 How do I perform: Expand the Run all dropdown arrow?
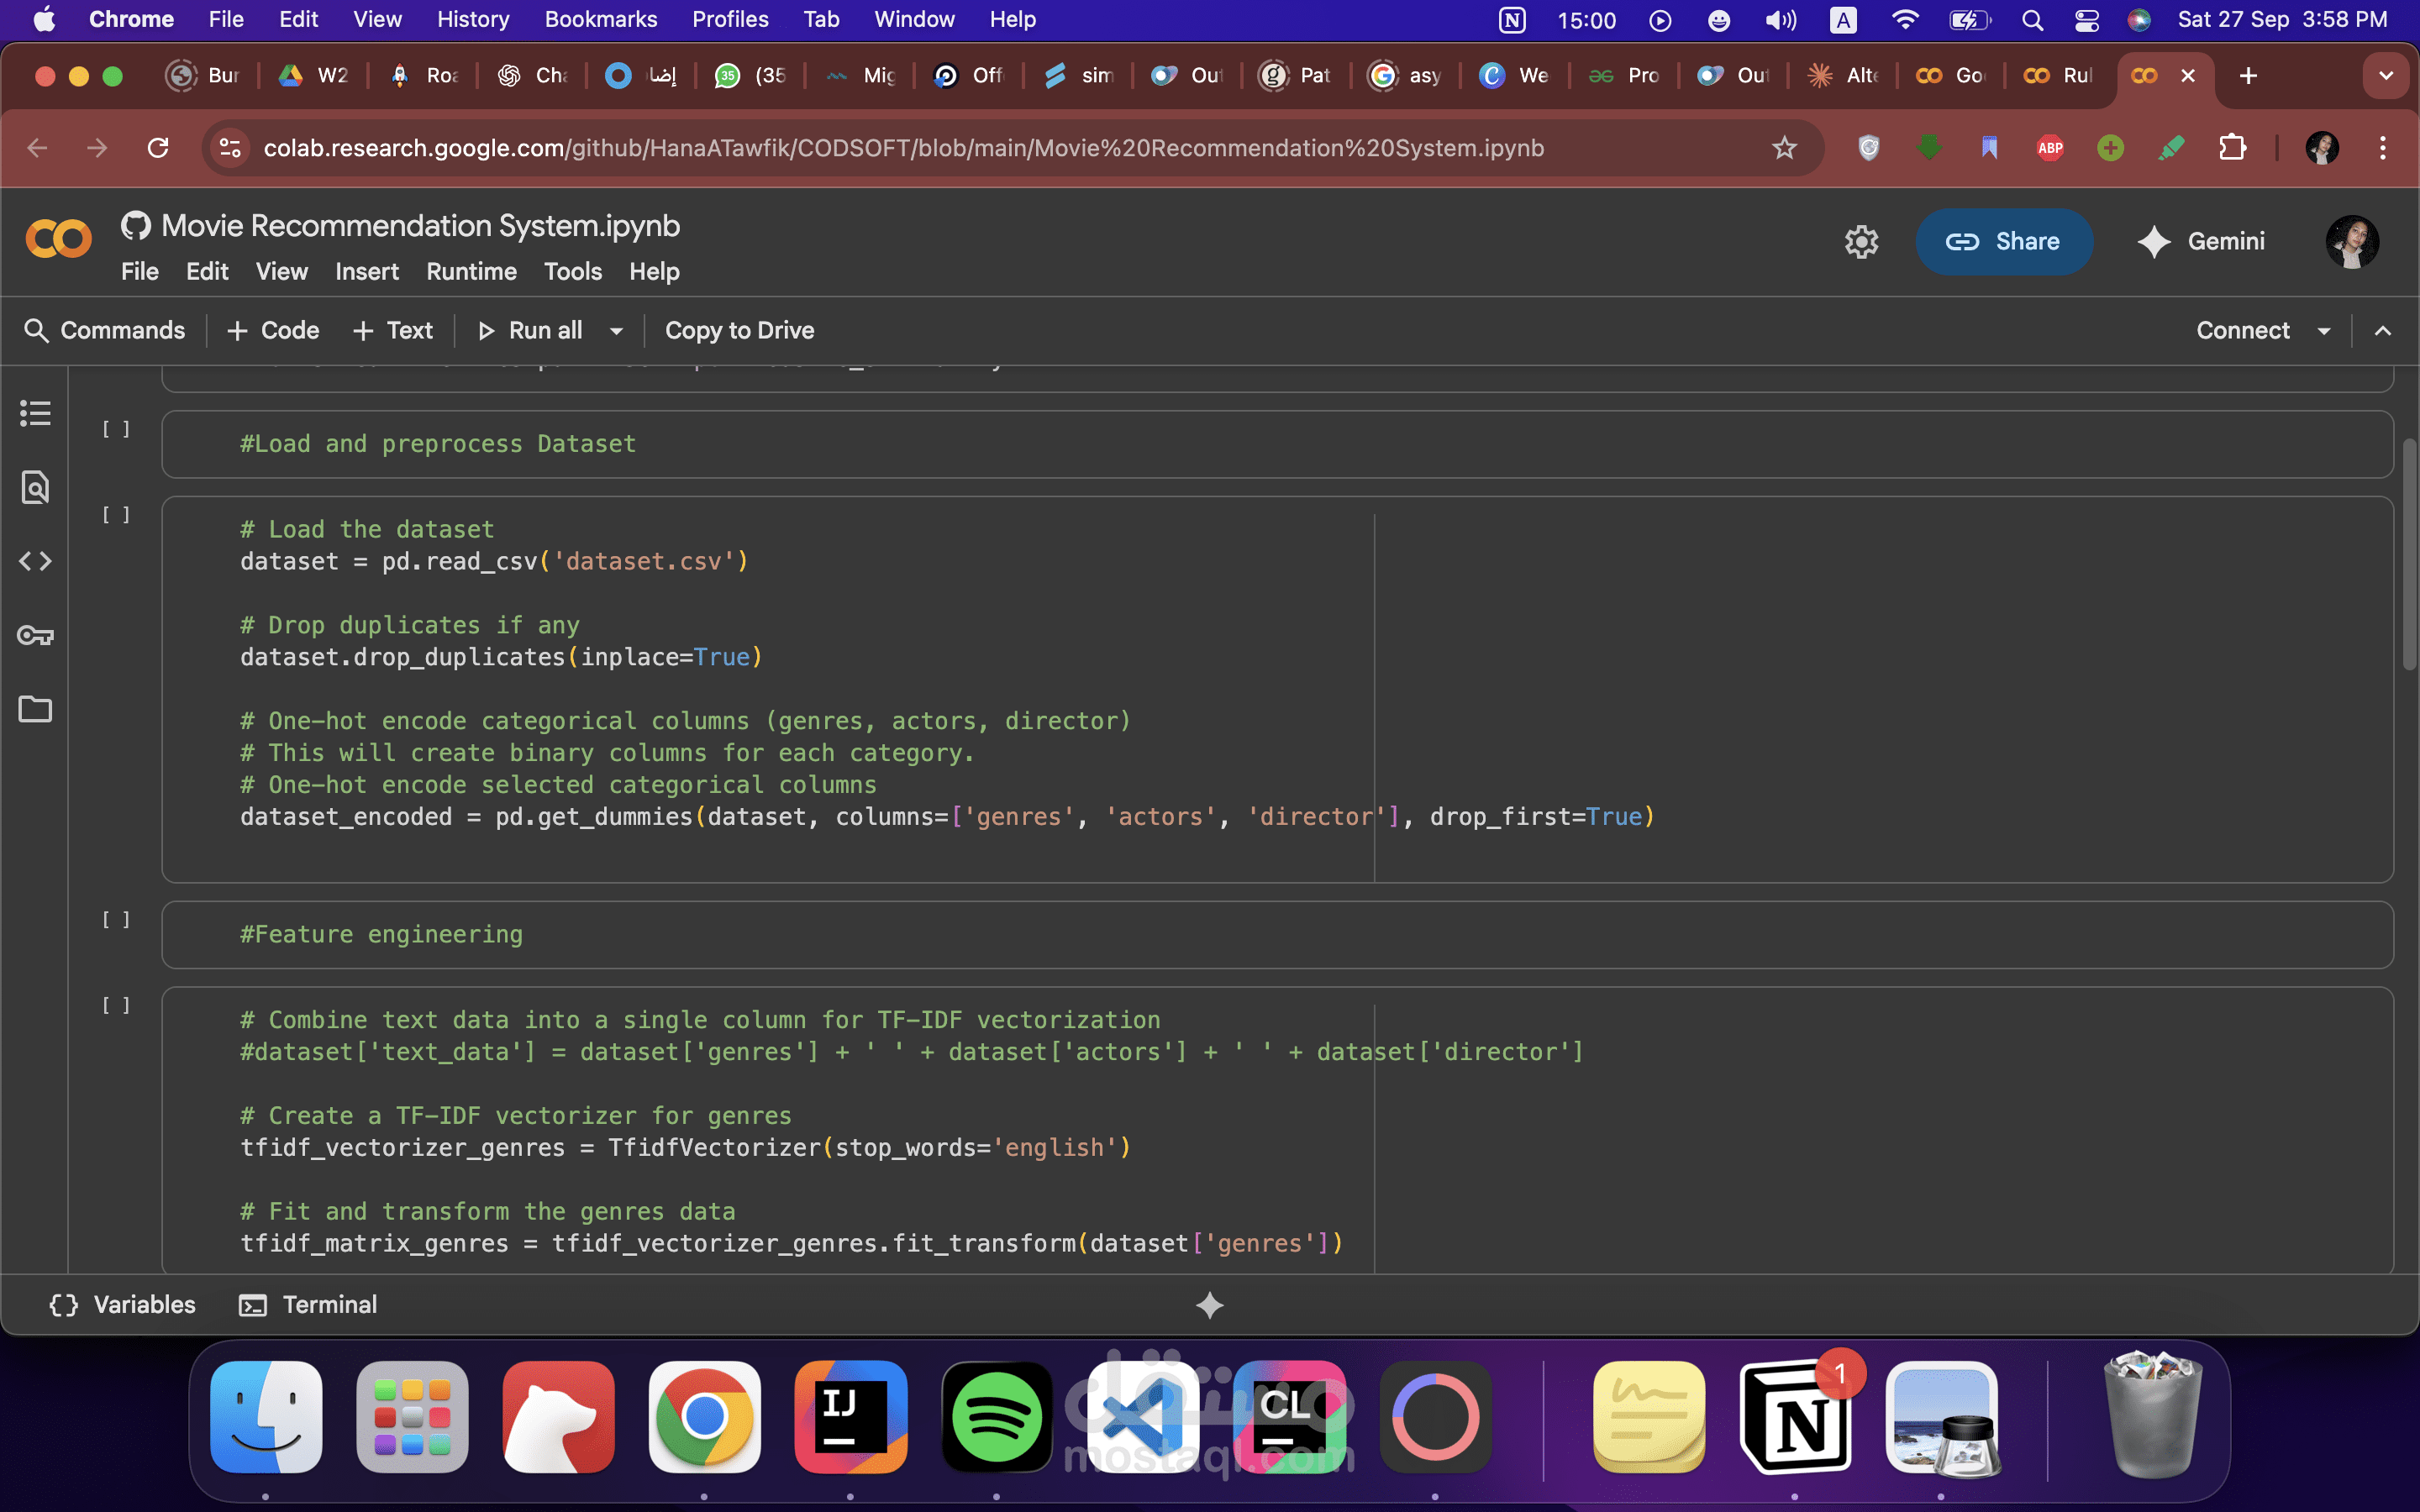pos(617,331)
